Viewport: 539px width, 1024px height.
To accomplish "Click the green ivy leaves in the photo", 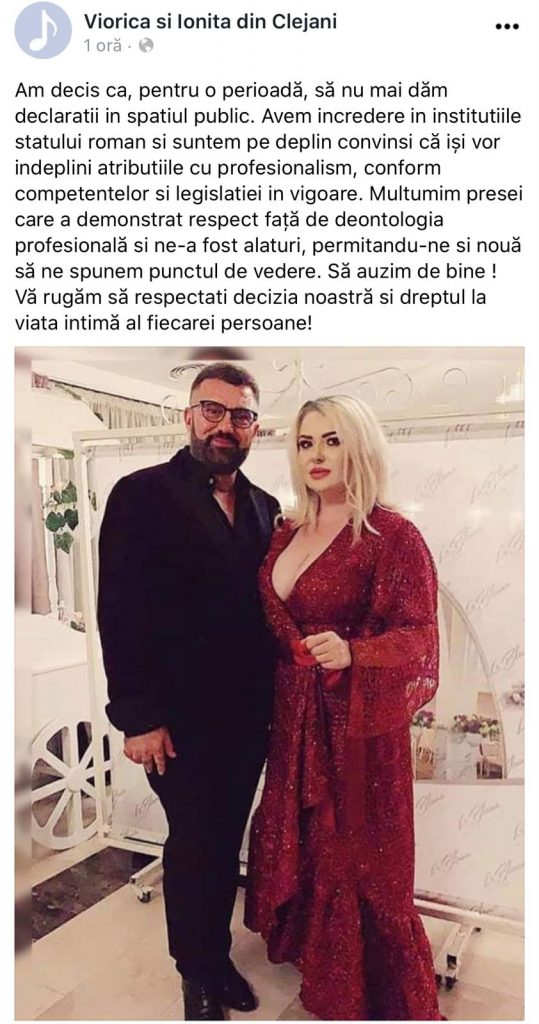I will pos(65,516).
